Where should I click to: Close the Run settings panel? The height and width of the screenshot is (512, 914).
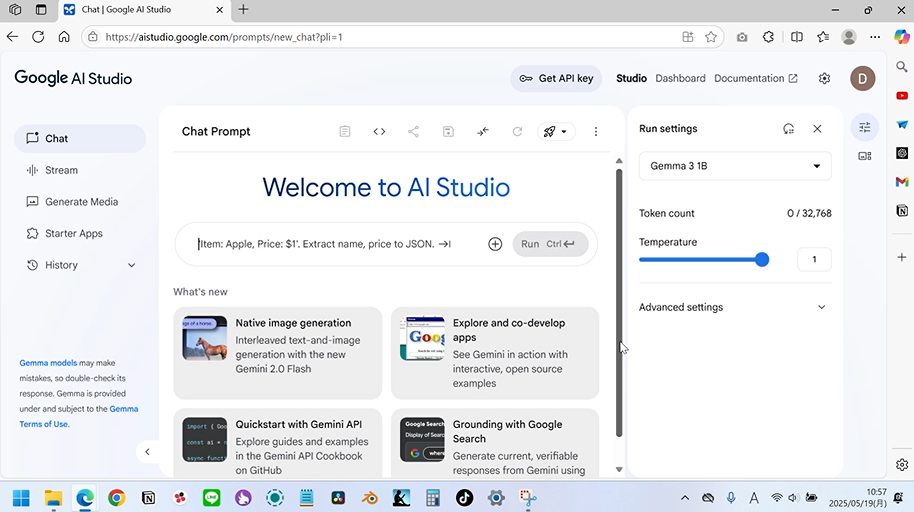(x=817, y=129)
